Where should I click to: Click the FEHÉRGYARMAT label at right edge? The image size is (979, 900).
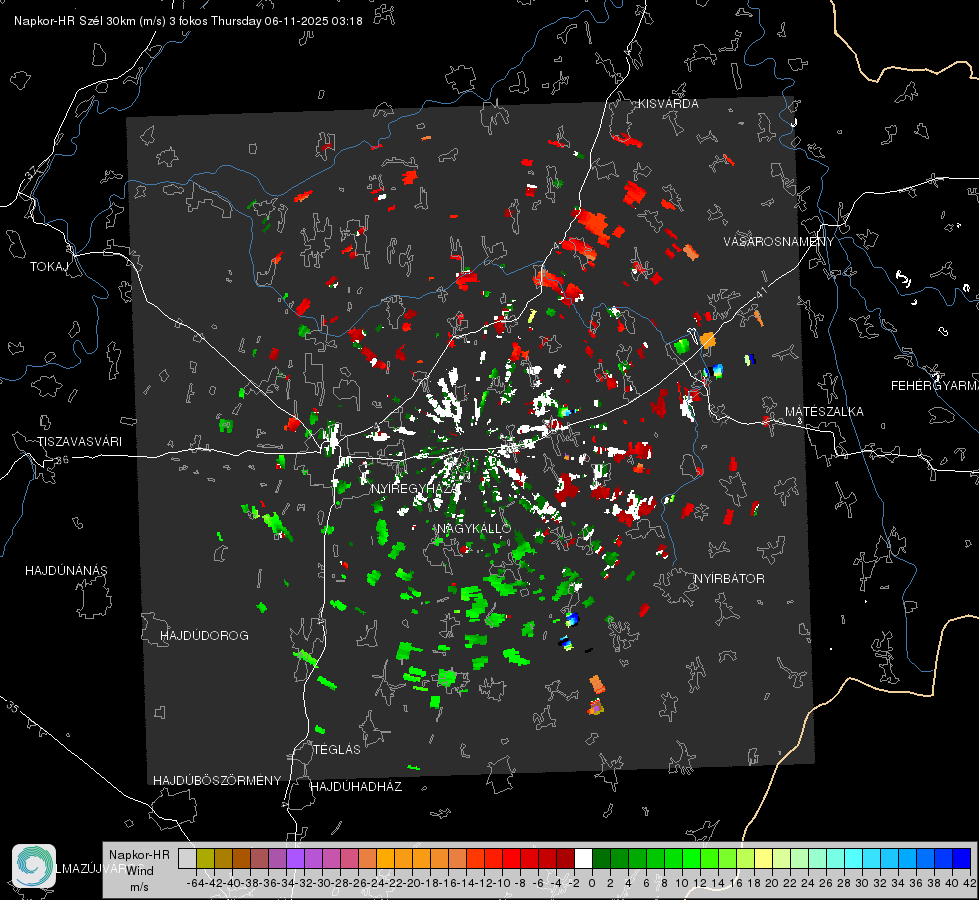pyautogui.click(x=935, y=386)
